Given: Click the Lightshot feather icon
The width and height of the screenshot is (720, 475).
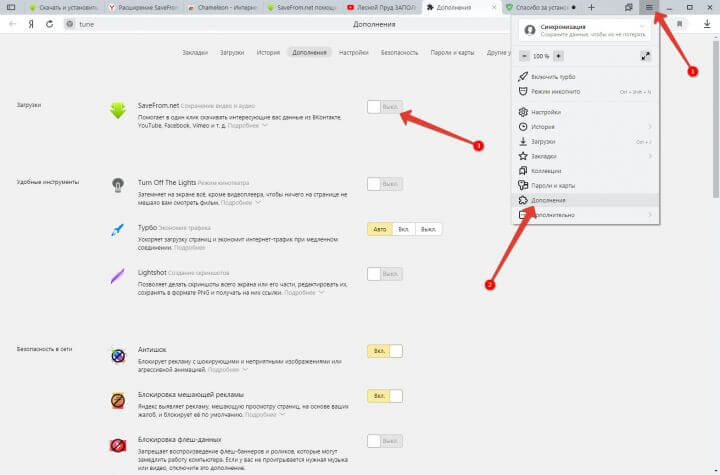Looking at the screenshot, I should point(118,276).
